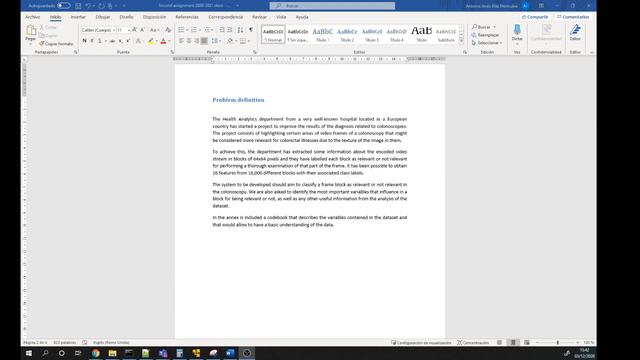640x360 pixels.
Task: Toggle justified alignment
Action: tap(204, 41)
